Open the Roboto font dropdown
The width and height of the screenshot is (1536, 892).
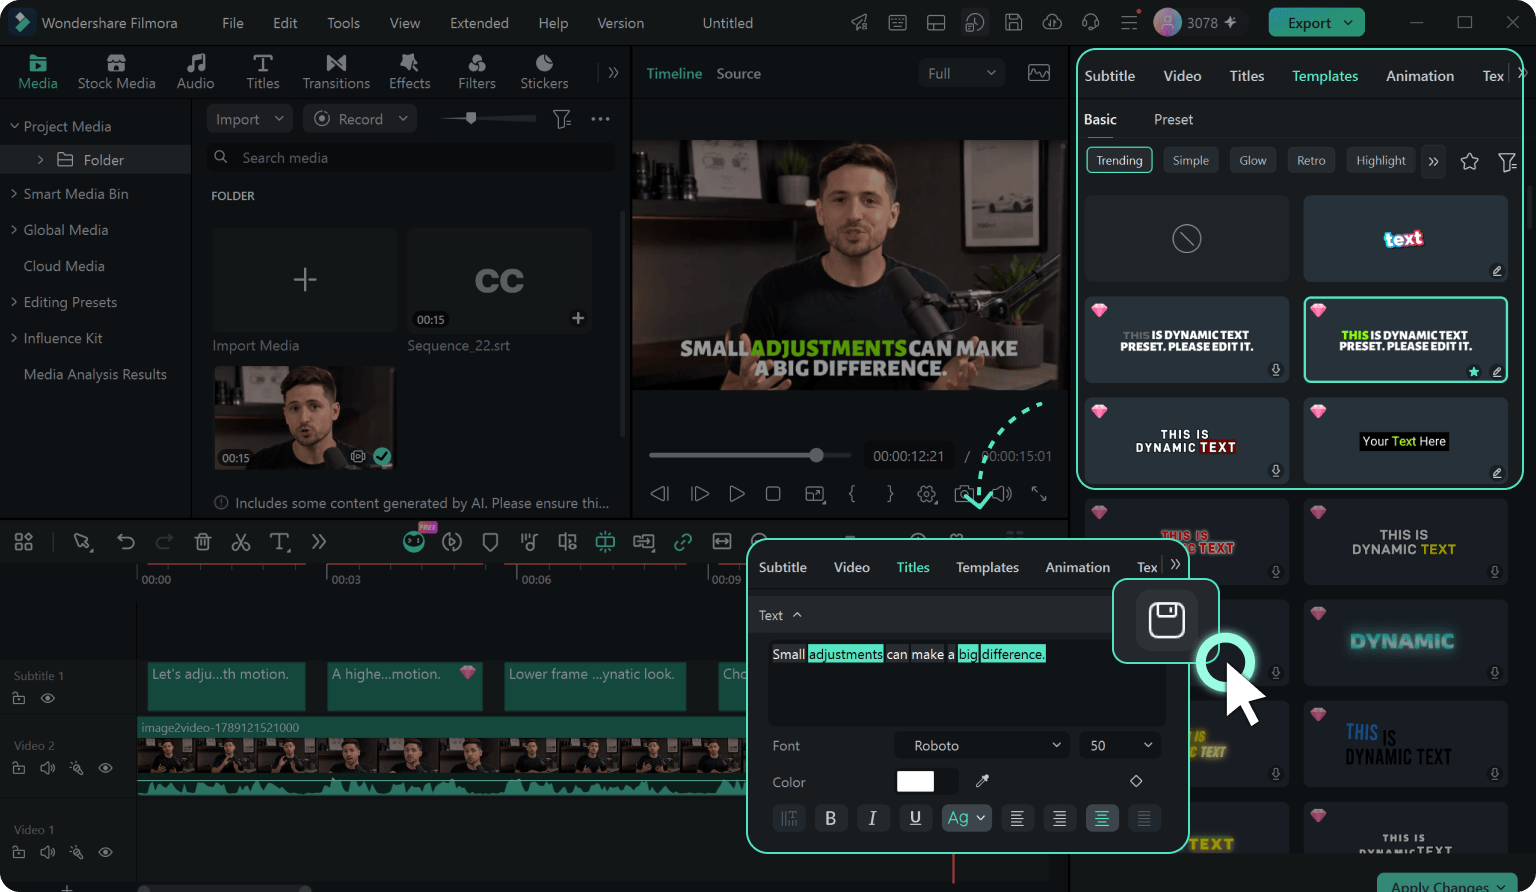point(983,745)
